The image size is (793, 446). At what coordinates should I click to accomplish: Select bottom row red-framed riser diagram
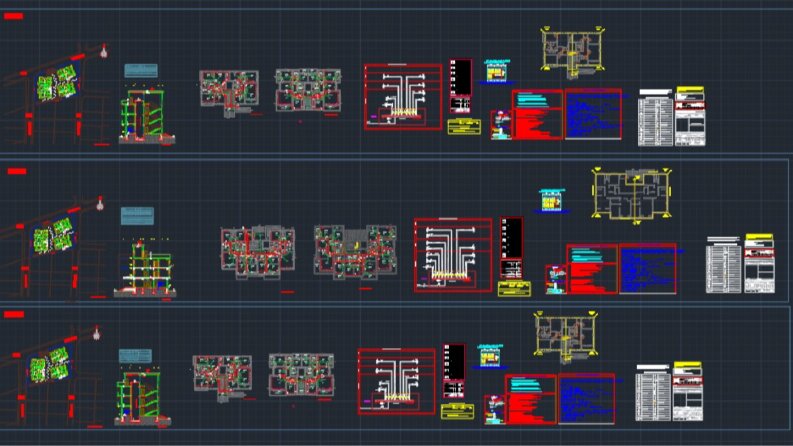pyautogui.click(x=396, y=381)
